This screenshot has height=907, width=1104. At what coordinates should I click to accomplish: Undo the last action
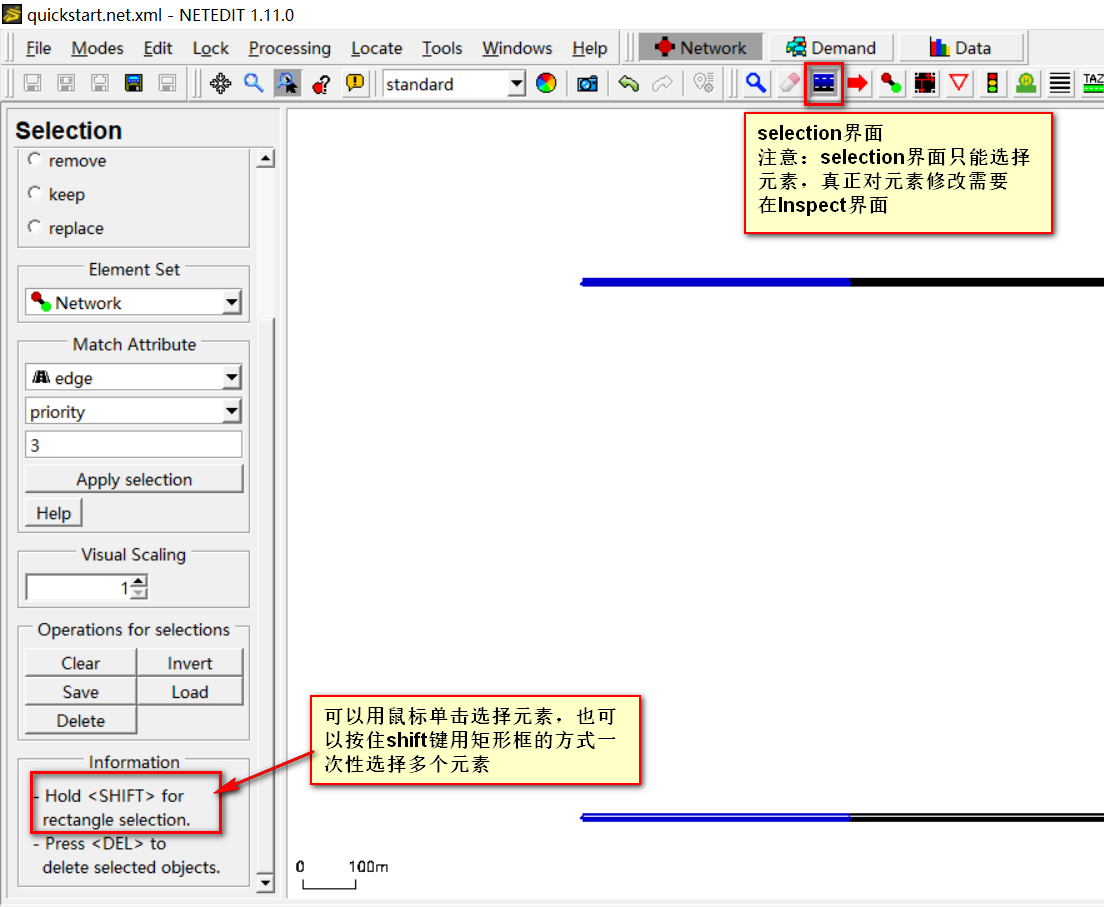628,84
